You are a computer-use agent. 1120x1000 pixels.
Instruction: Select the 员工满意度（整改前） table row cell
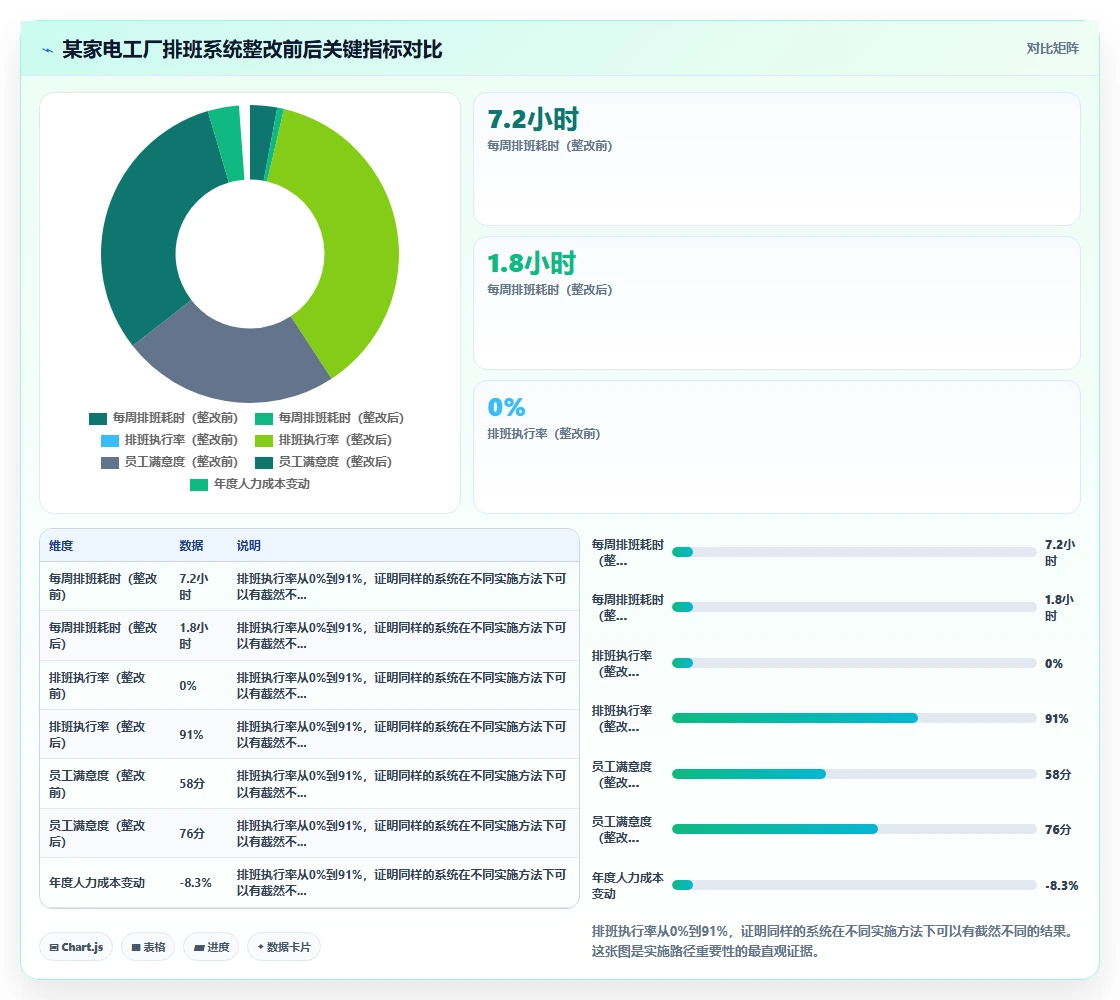104,784
